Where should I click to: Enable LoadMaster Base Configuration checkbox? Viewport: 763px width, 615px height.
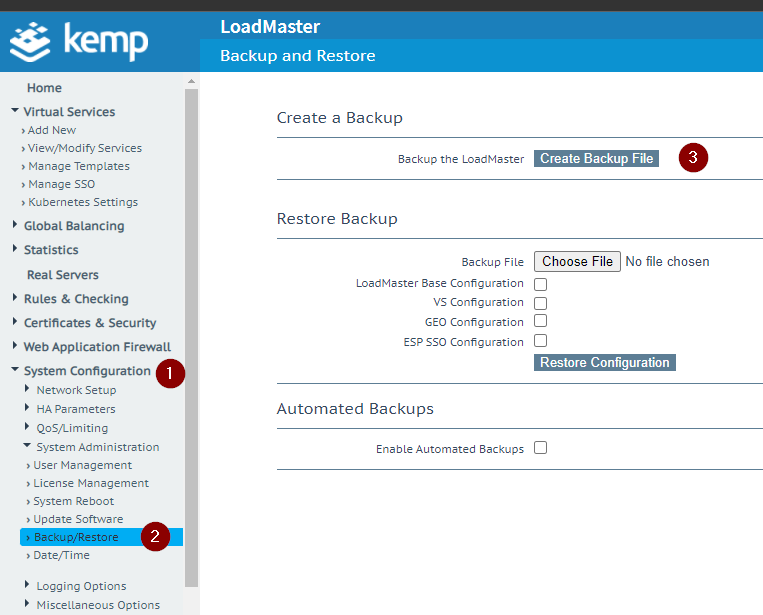coord(540,284)
